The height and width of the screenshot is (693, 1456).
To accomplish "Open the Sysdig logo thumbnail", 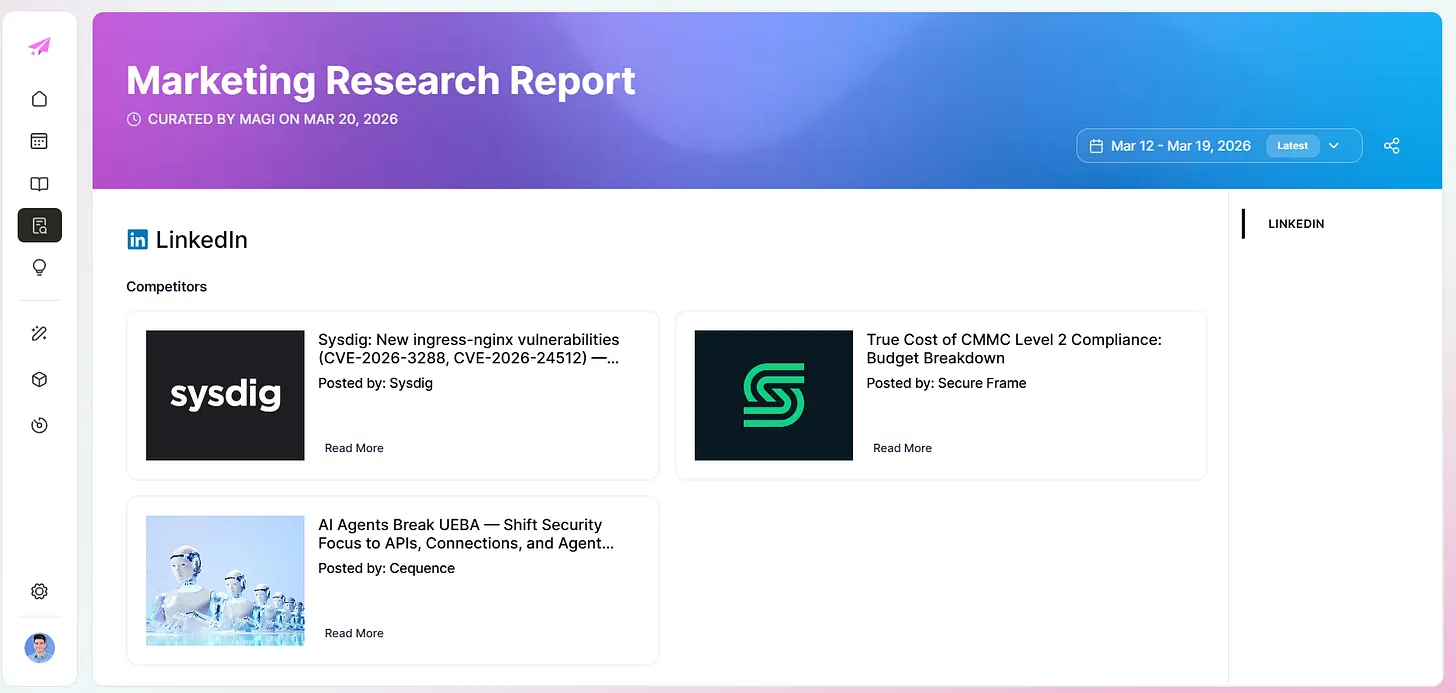I will pos(225,395).
